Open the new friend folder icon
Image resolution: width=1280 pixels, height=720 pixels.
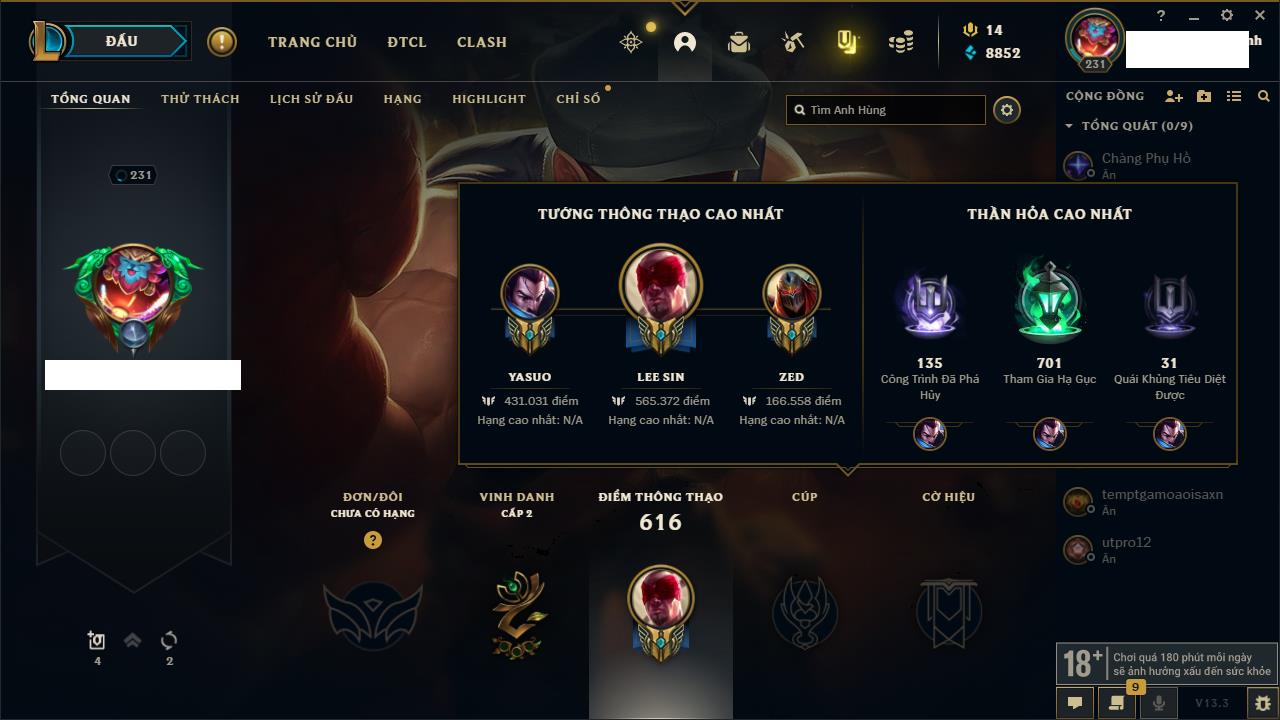[1204, 96]
